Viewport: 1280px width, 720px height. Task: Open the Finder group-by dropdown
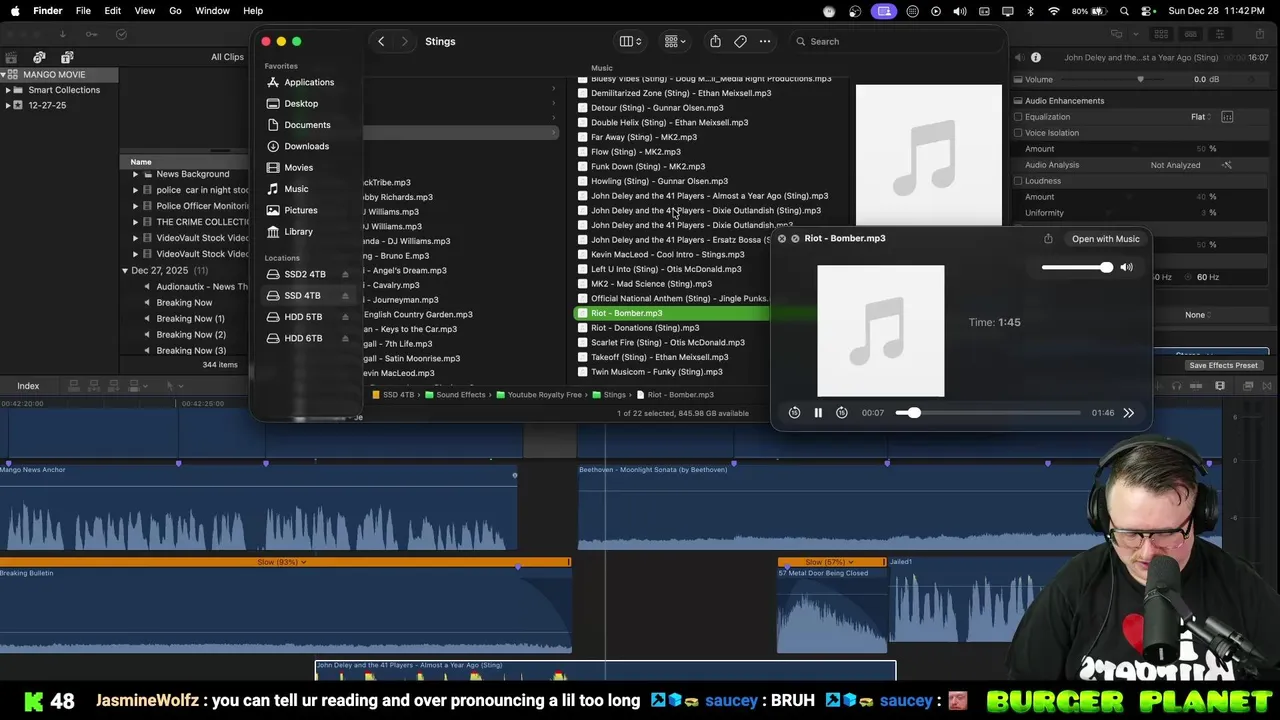click(676, 41)
